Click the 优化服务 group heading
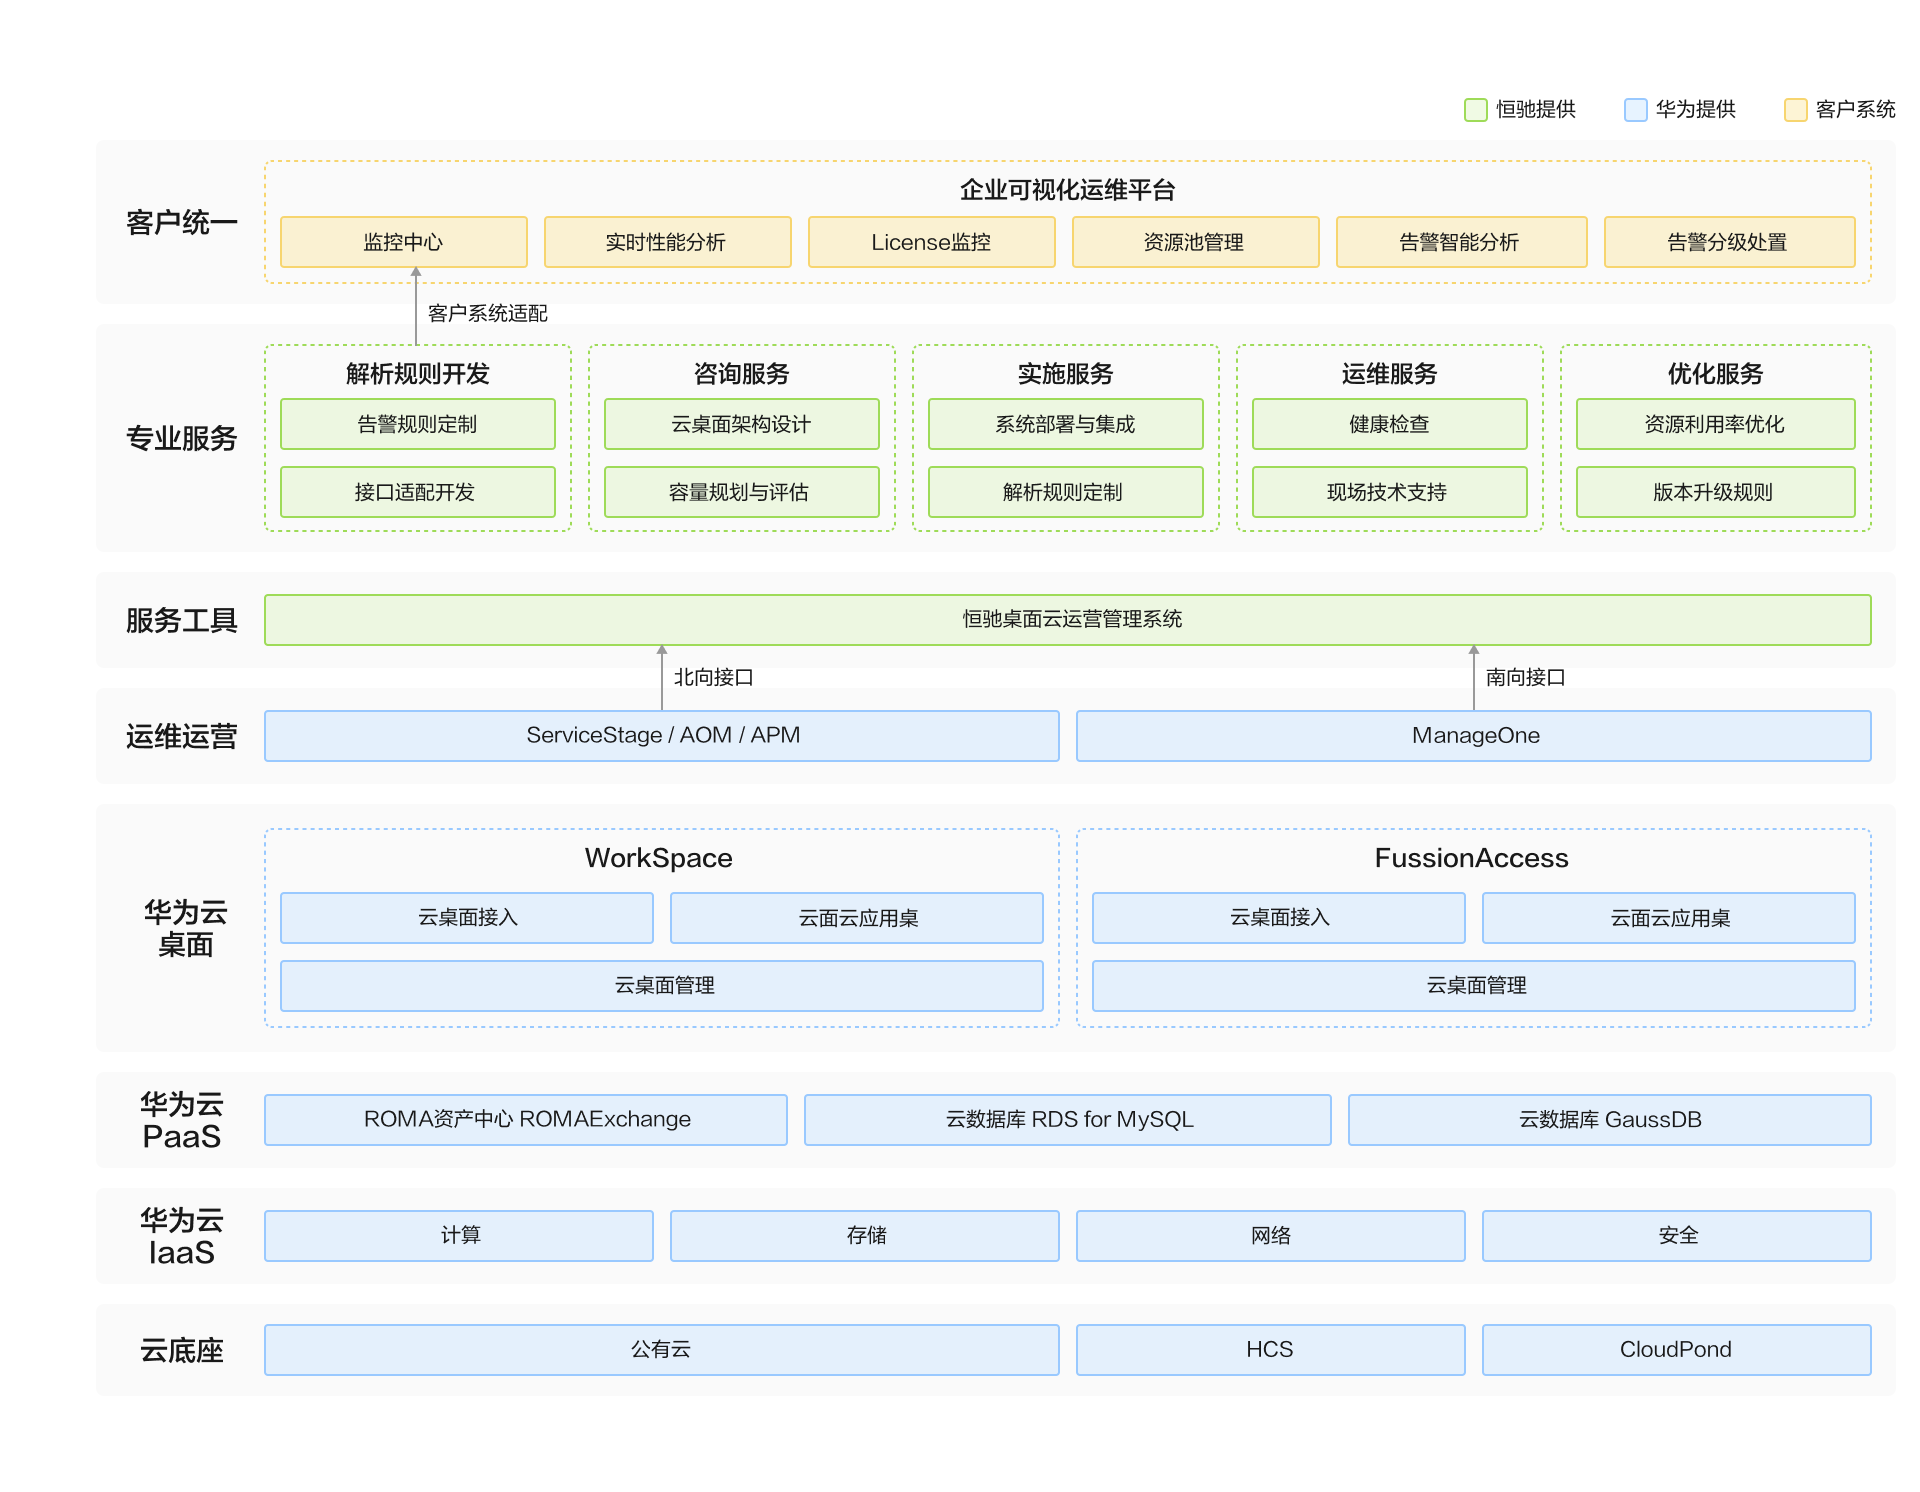 1716,374
